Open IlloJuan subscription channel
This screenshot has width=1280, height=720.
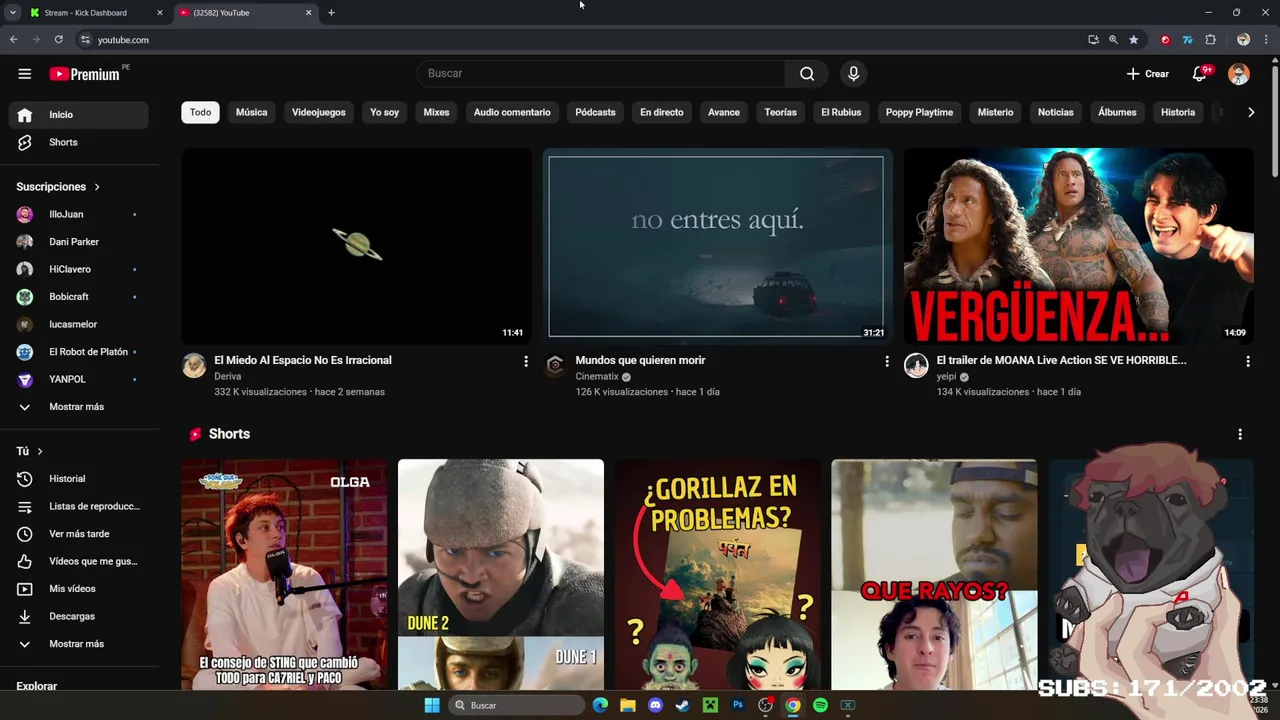pos(80,214)
